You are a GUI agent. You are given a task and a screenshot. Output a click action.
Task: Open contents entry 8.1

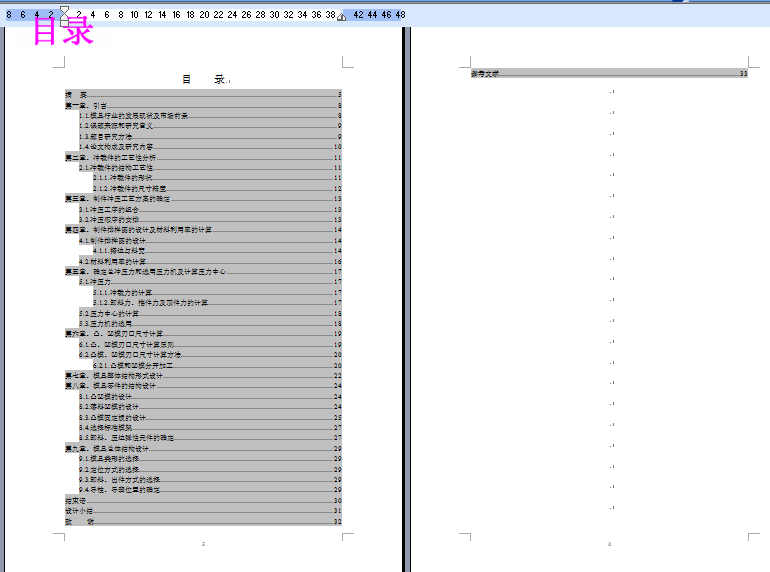tap(210, 397)
